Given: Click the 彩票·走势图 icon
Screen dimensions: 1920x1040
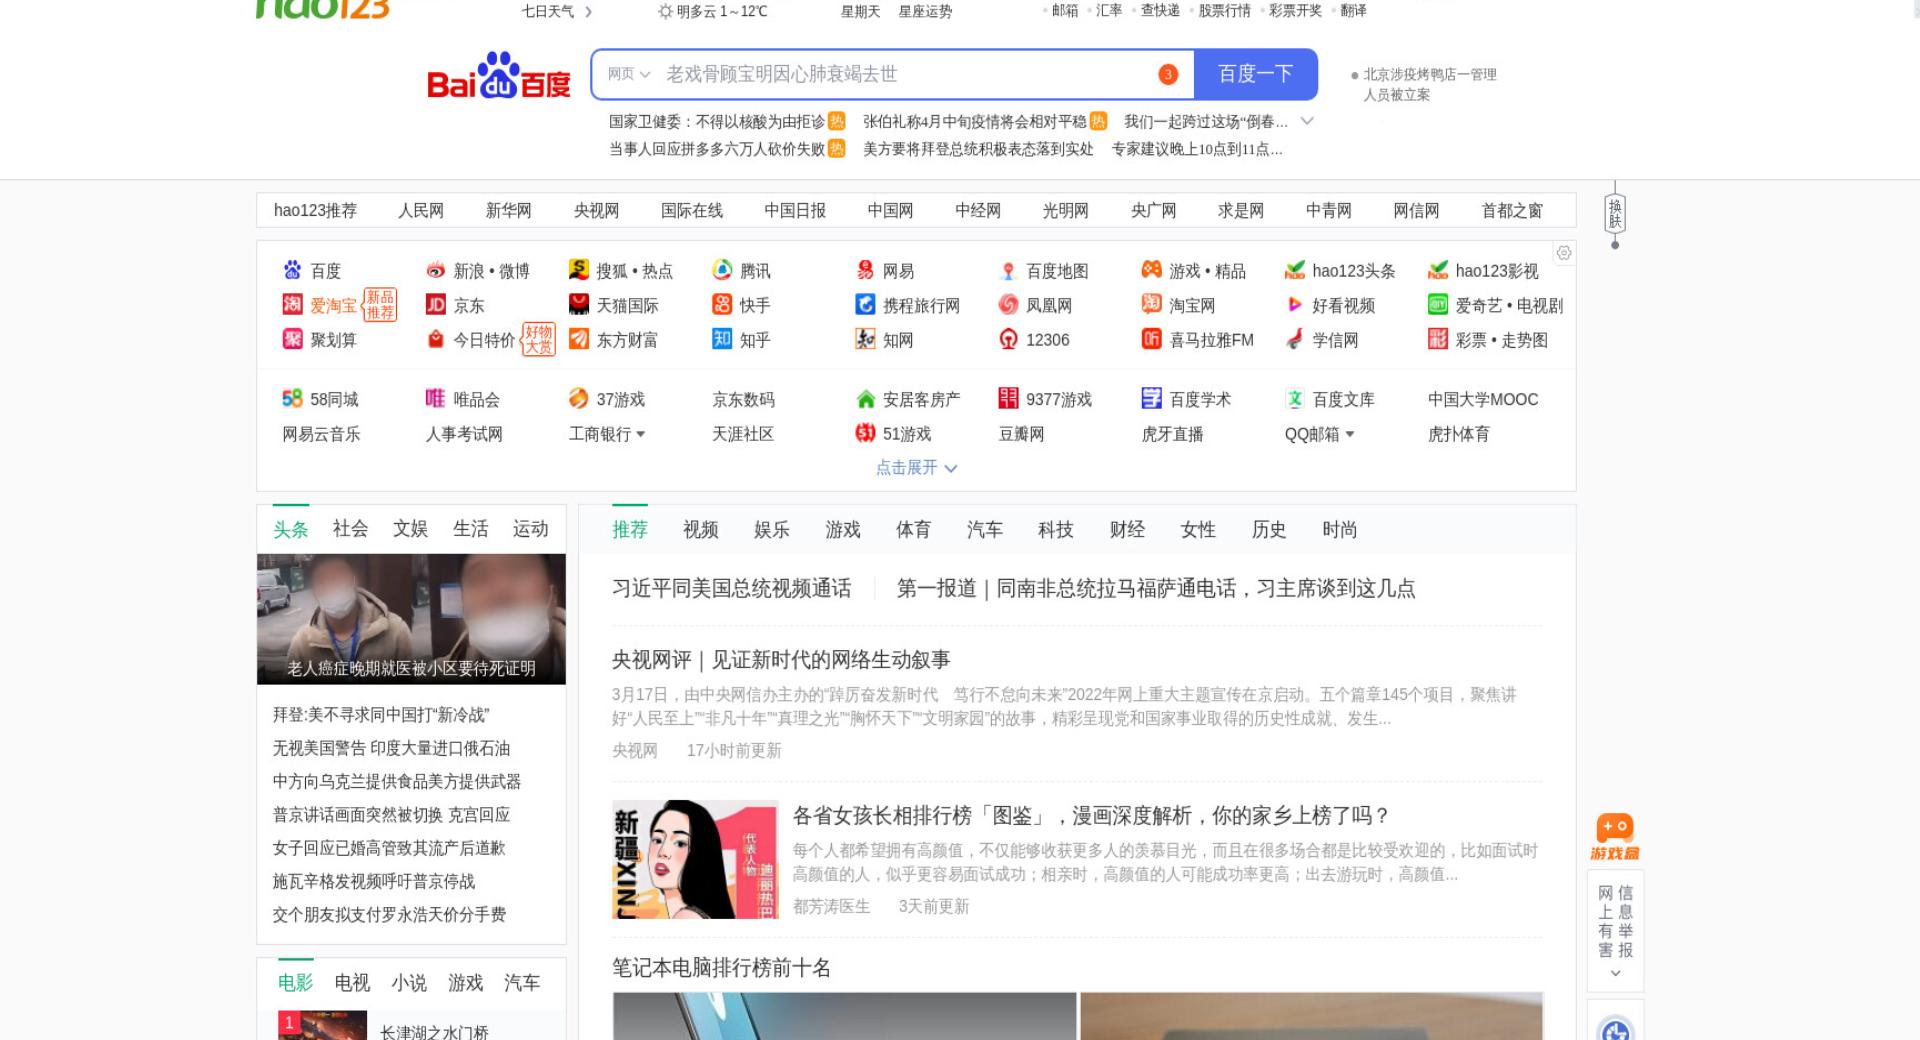Looking at the screenshot, I should 1438,339.
